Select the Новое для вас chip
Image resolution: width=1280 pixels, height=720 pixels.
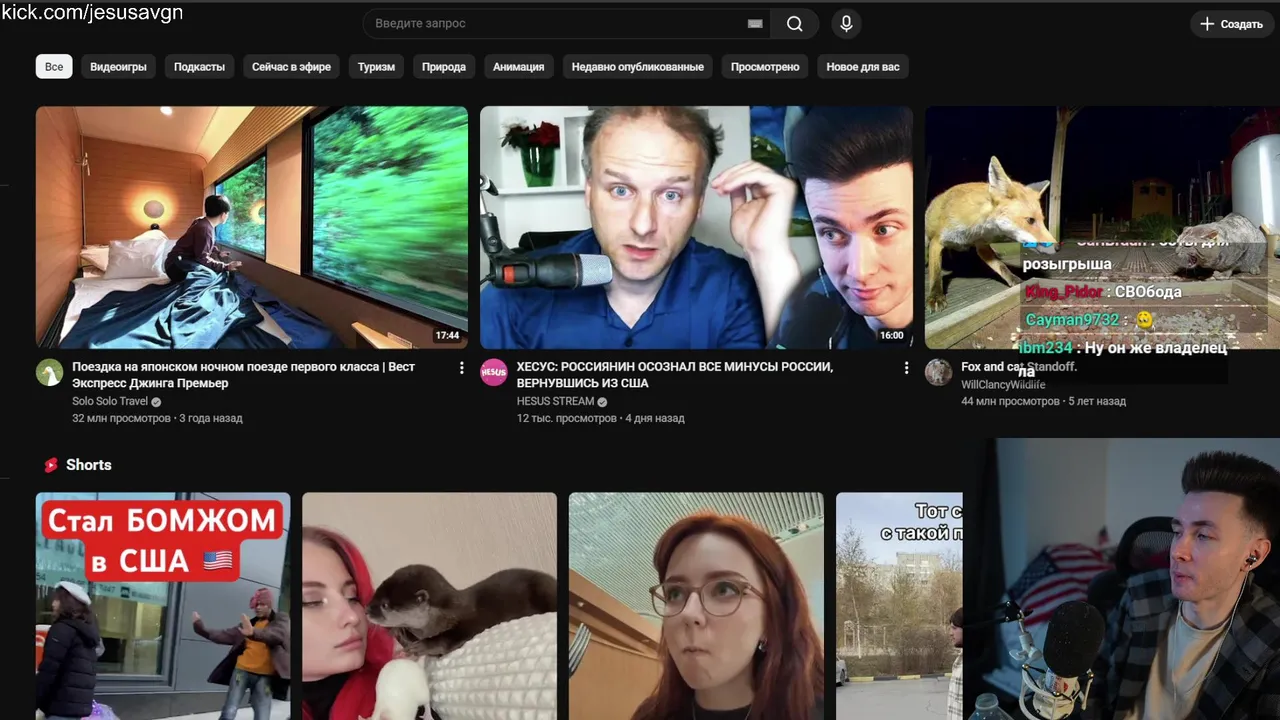[x=863, y=67]
